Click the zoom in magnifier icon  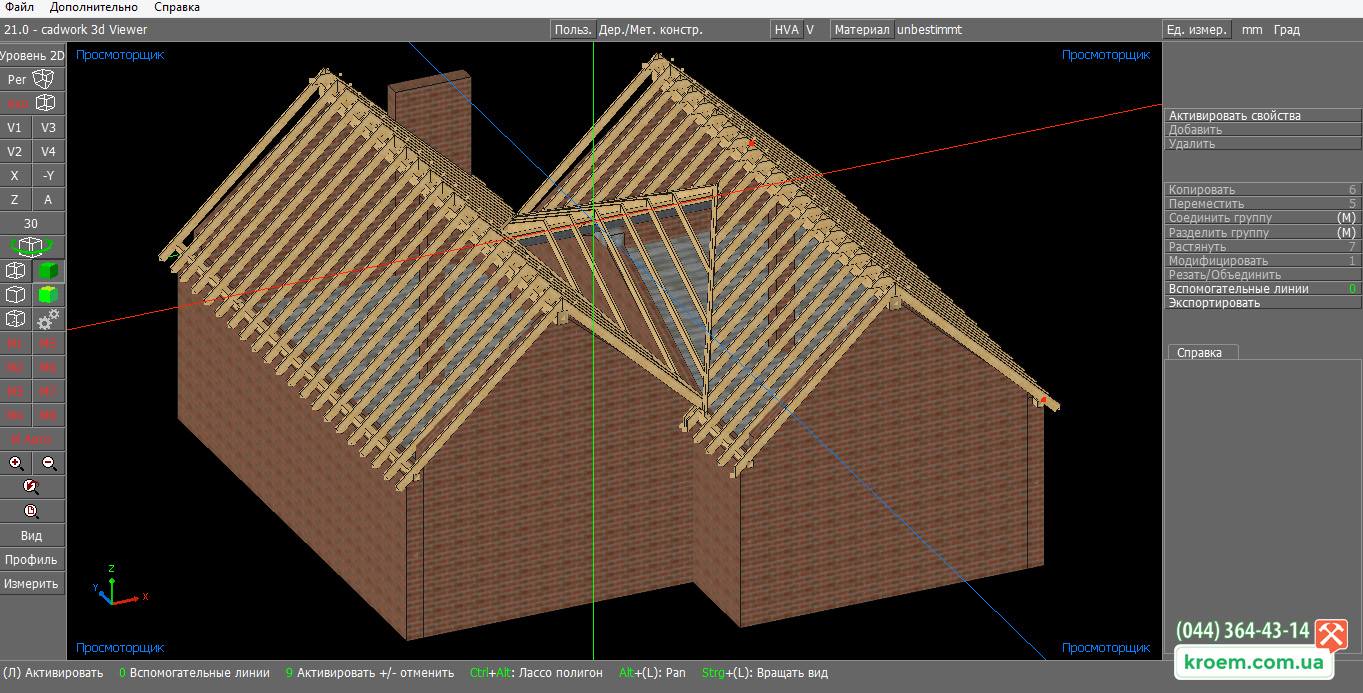click(x=16, y=463)
